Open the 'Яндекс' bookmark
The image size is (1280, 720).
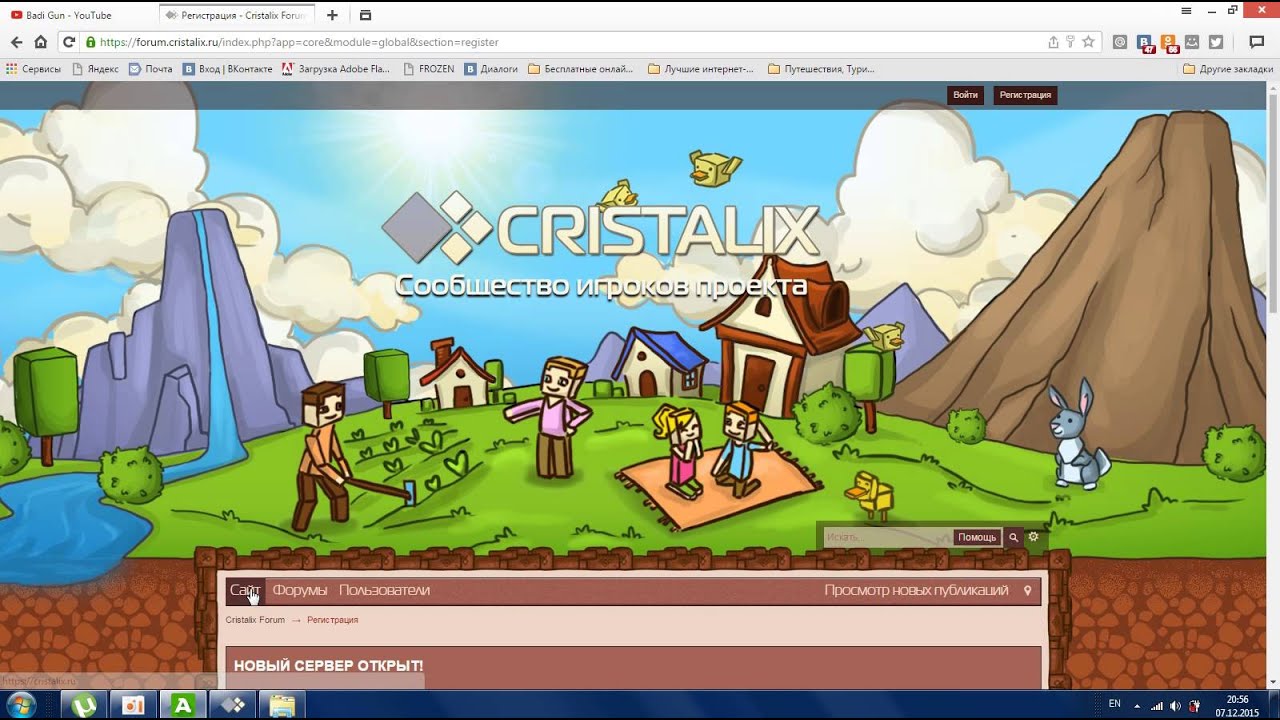coord(95,69)
